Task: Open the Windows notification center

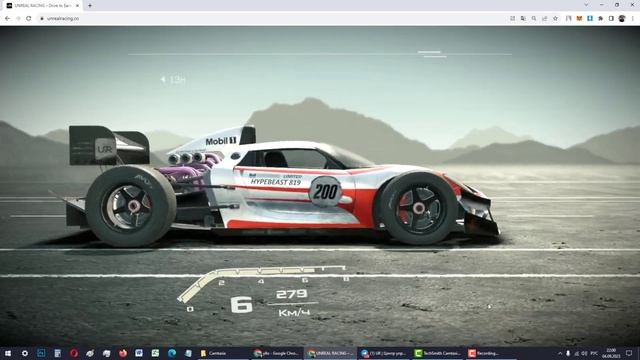Action: (x=629, y=353)
